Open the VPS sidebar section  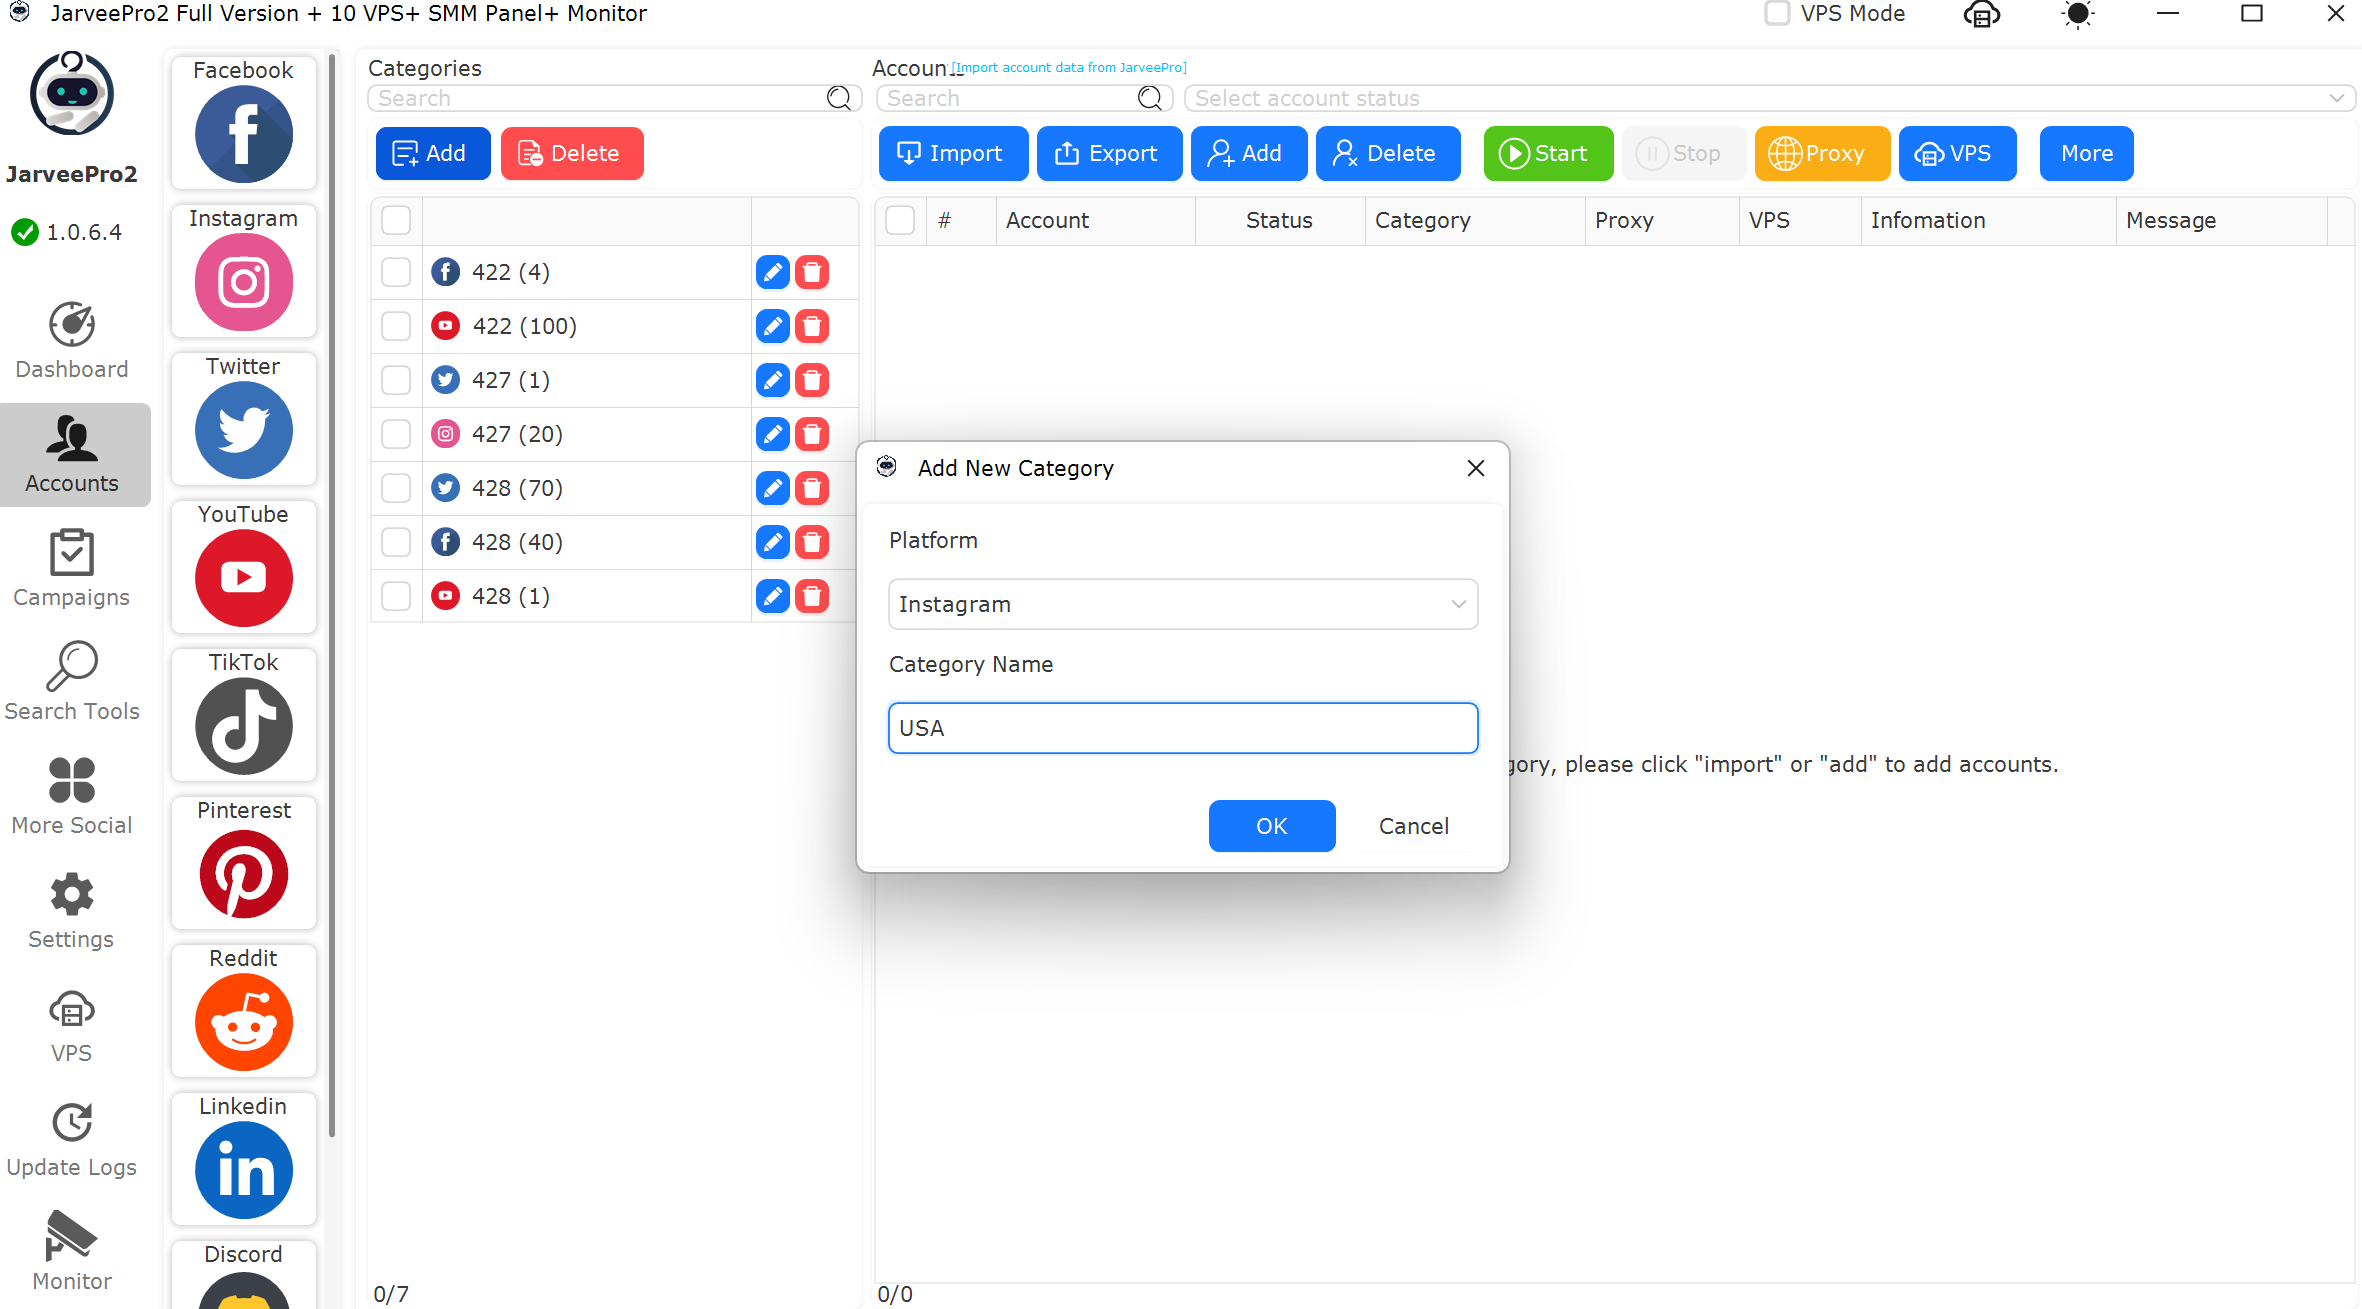pyautogui.click(x=72, y=1025)
